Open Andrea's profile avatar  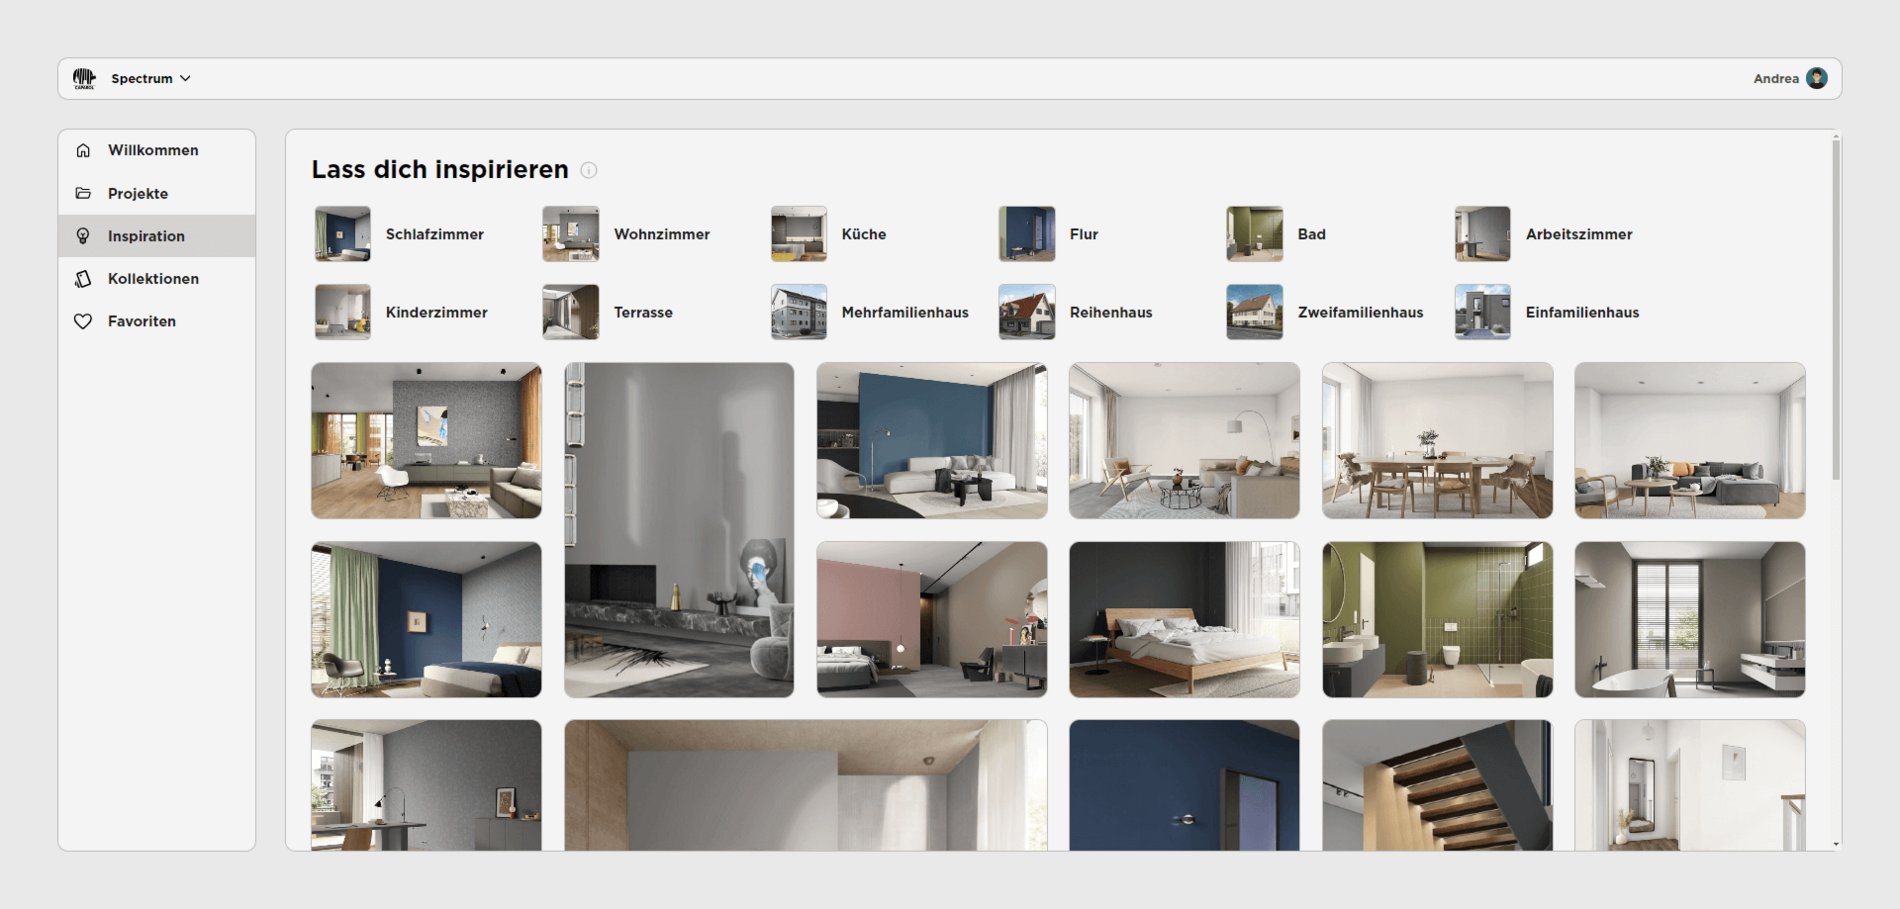click(1819, 77)
